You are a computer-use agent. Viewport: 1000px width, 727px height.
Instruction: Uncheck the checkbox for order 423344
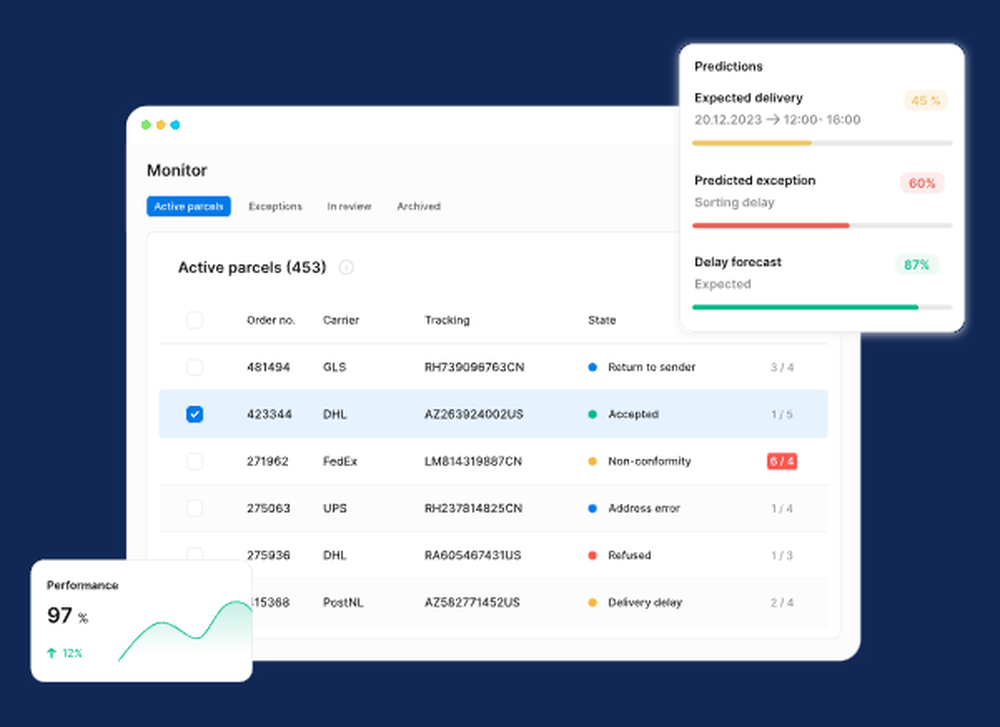(x=195, y=414)
